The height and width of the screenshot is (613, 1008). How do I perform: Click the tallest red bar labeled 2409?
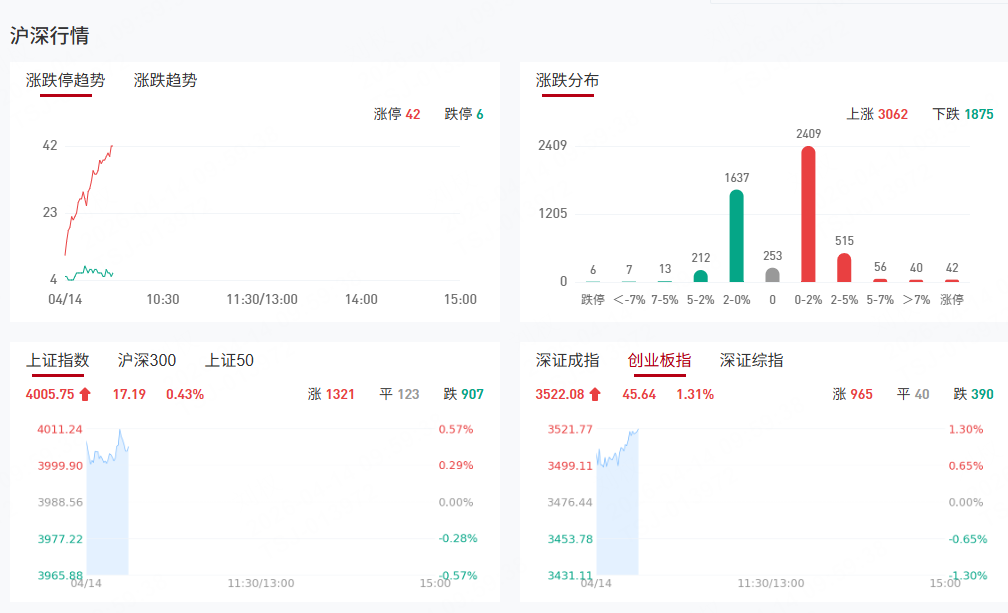(x=808, y=214)
